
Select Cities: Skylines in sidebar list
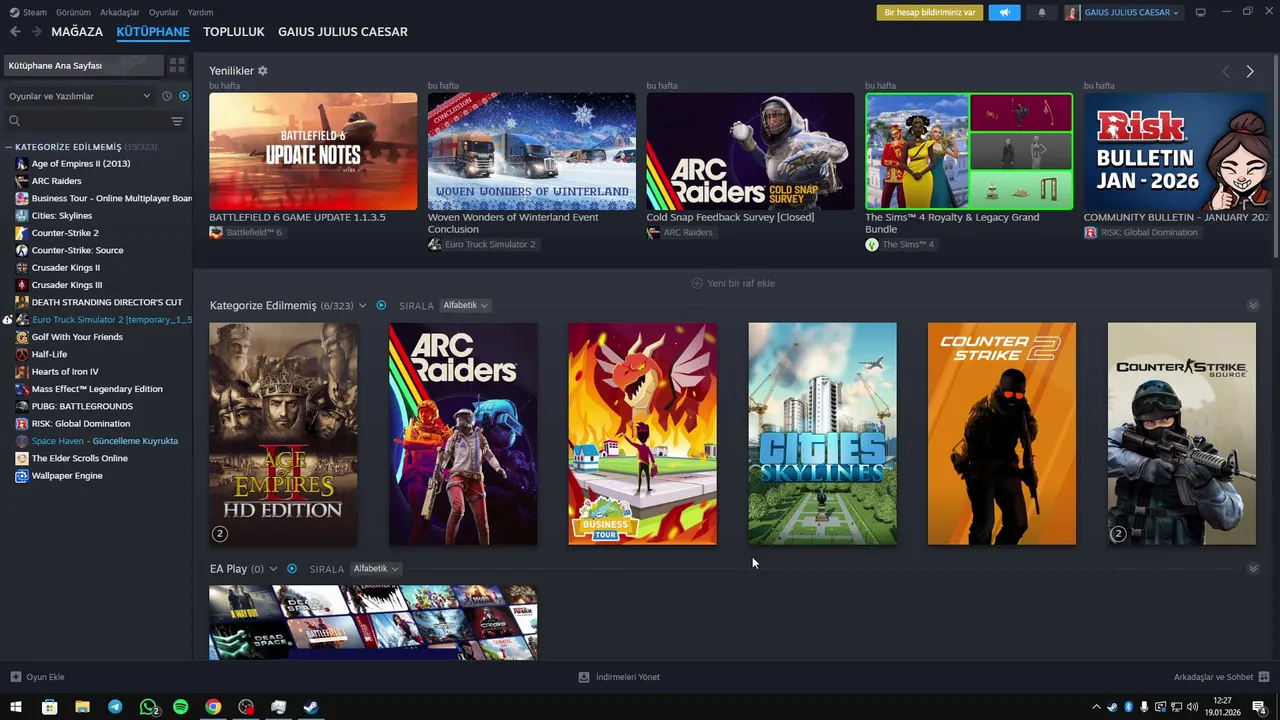[62, 216]
